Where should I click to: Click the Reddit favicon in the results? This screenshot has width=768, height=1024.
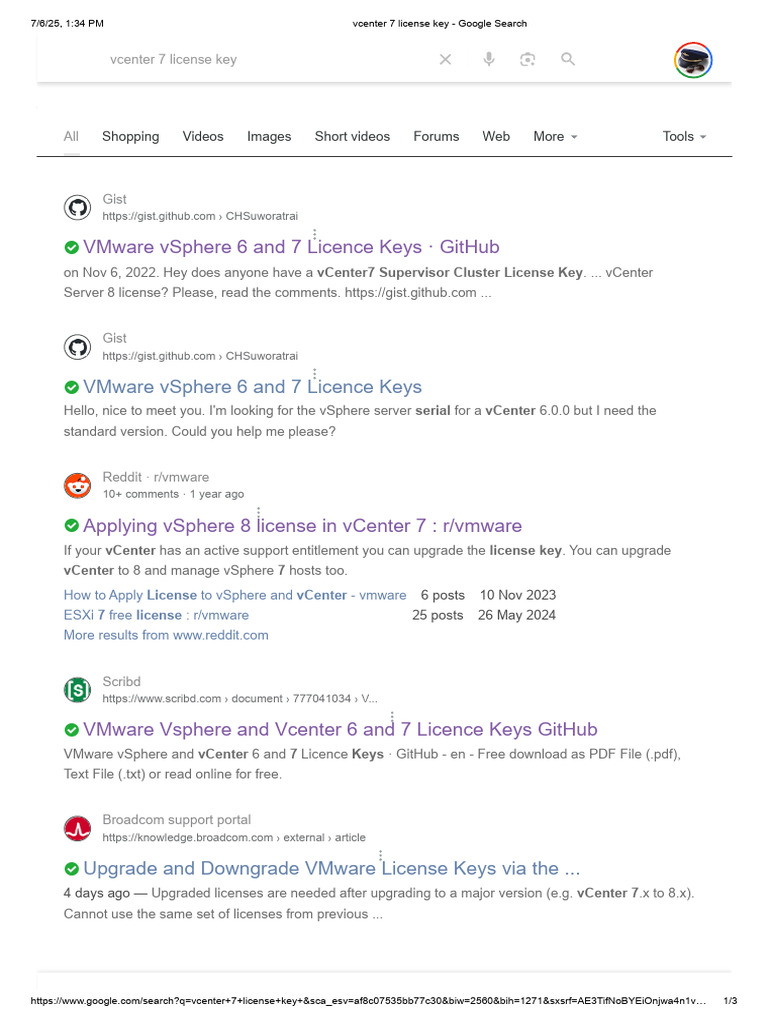click(x=77, y=486)
